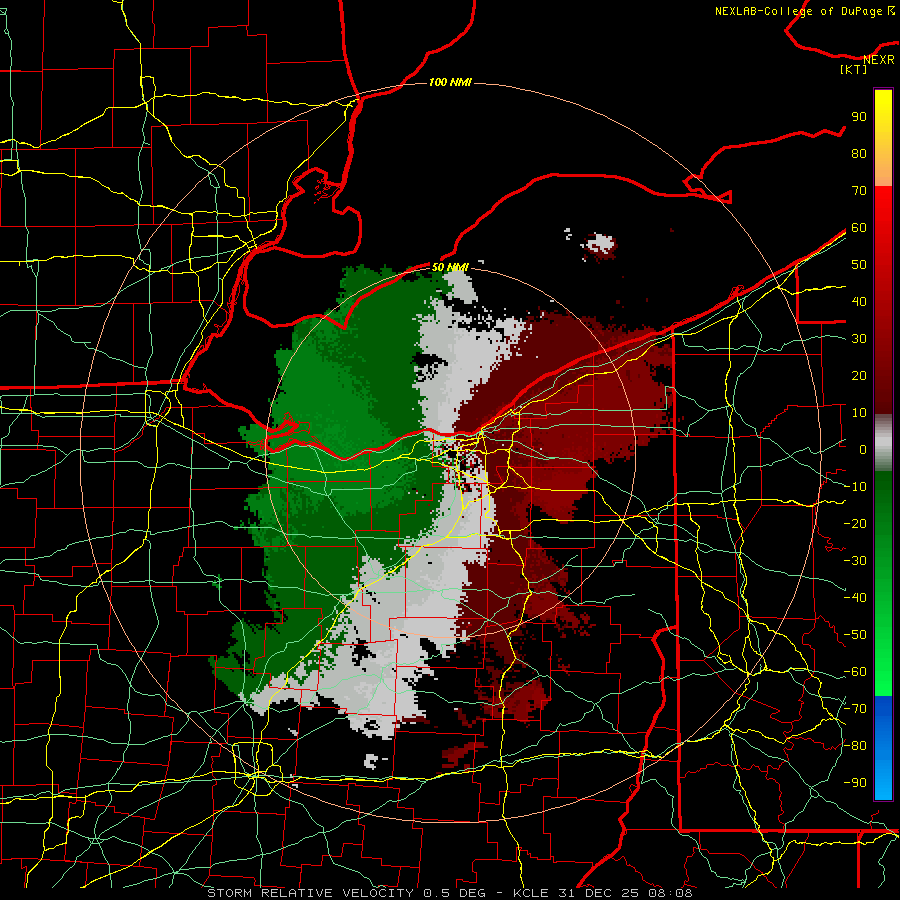Click the NEXR label in the top corner

[879, 60]
